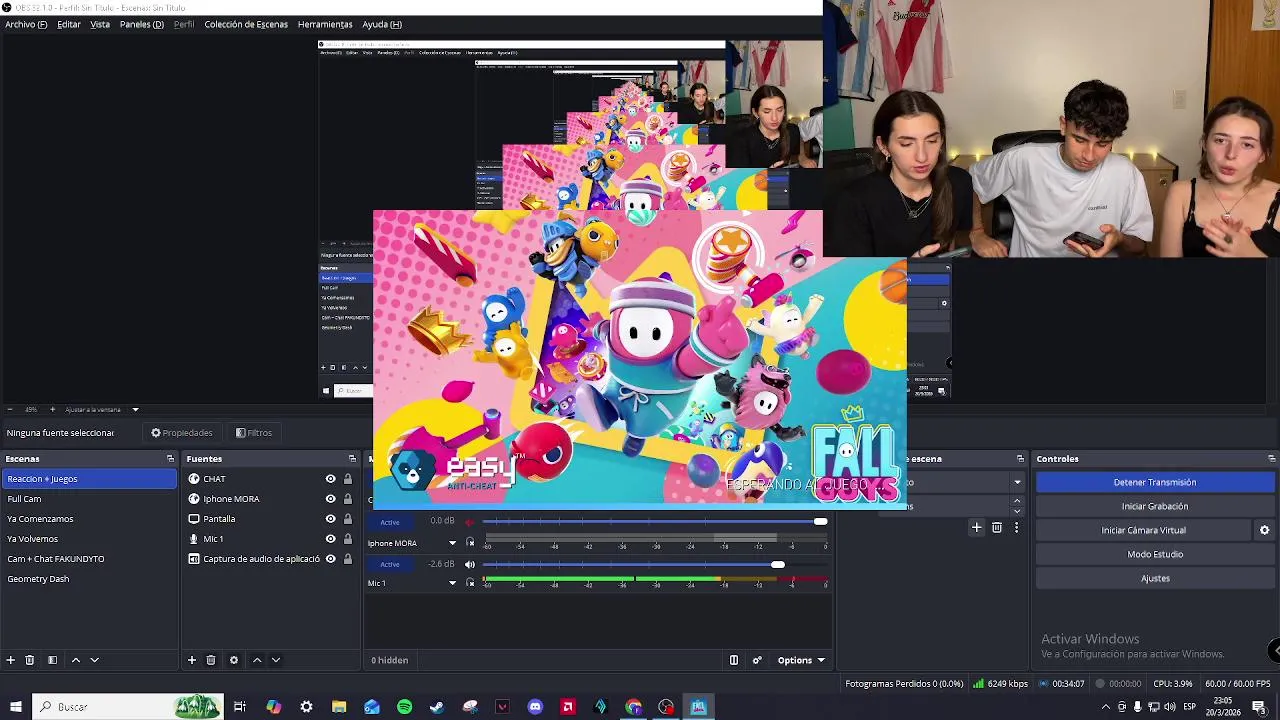Open Spotify from the taskbar
The image size is (1280, 720).
coord(404,707)
